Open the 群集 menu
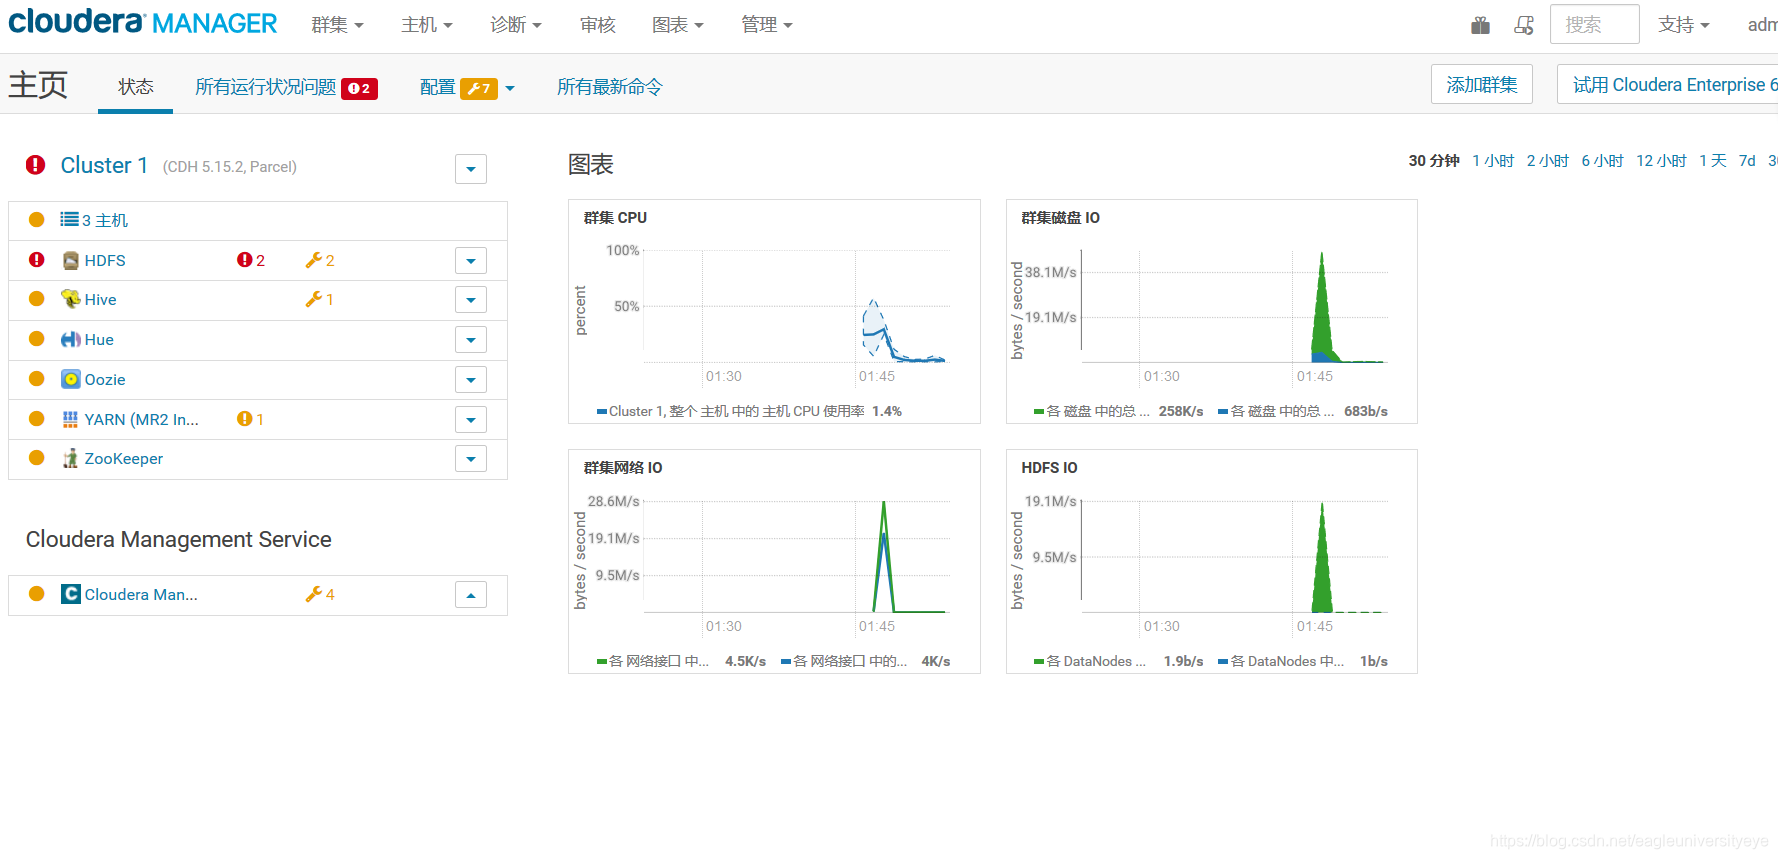This screenshot has height=859, width=1778. [x=337, y=25]
